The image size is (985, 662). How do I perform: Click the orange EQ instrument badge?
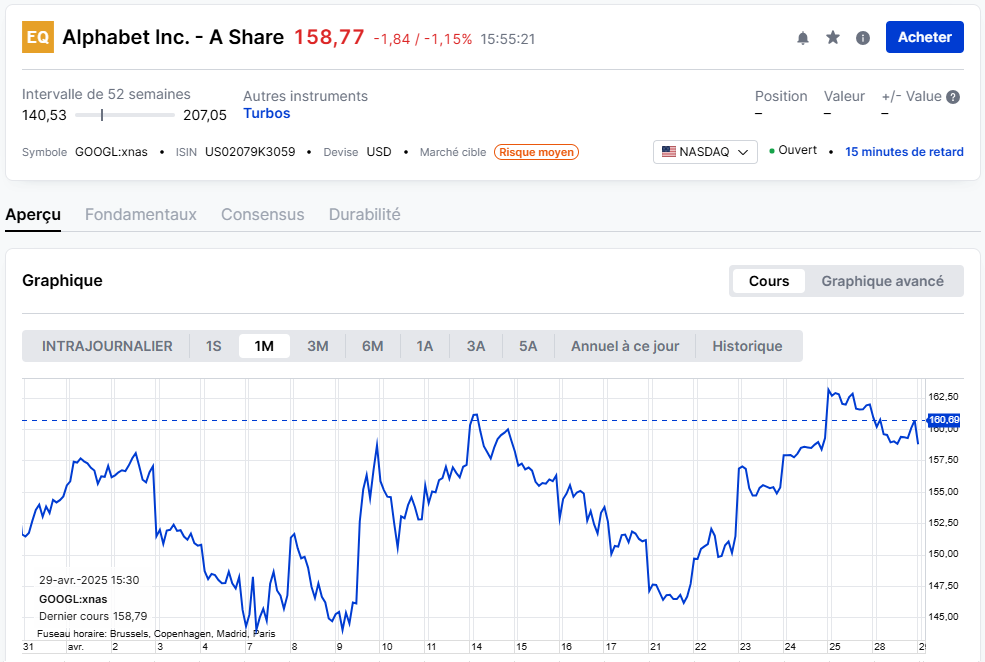(38, 37)
